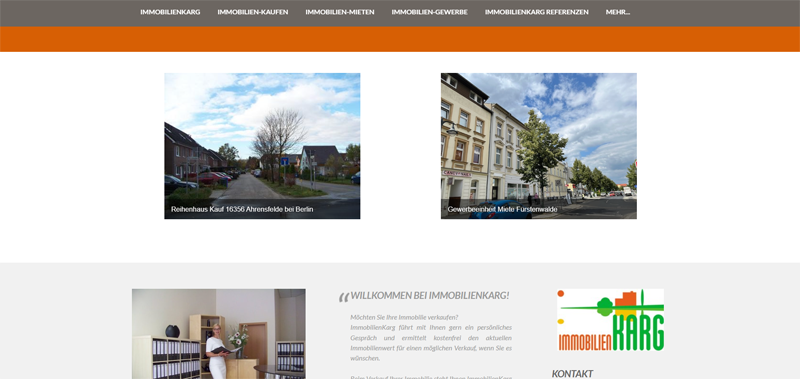This screenshot has width=800, height=379.
Task: Select IMMOBILIEN-MIETEN in navigation
Action: click(340, 12)
